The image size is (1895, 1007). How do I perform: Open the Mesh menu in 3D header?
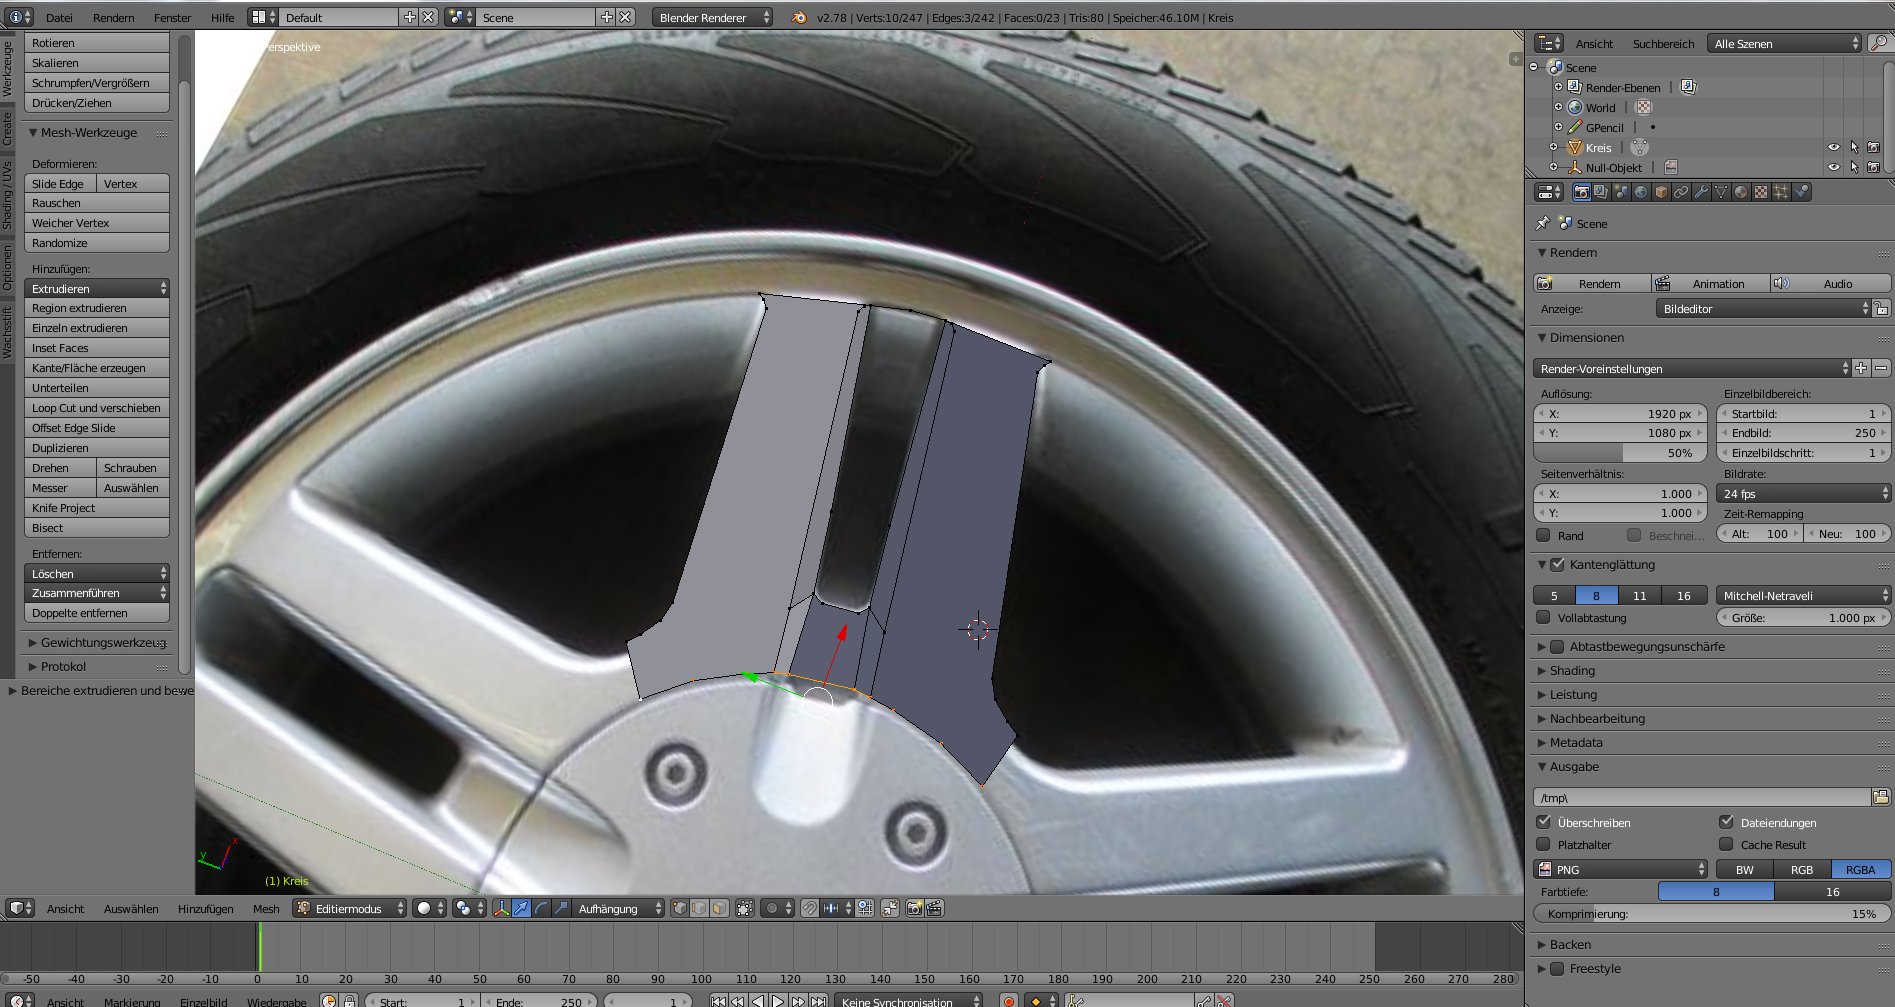click(266, 908)
